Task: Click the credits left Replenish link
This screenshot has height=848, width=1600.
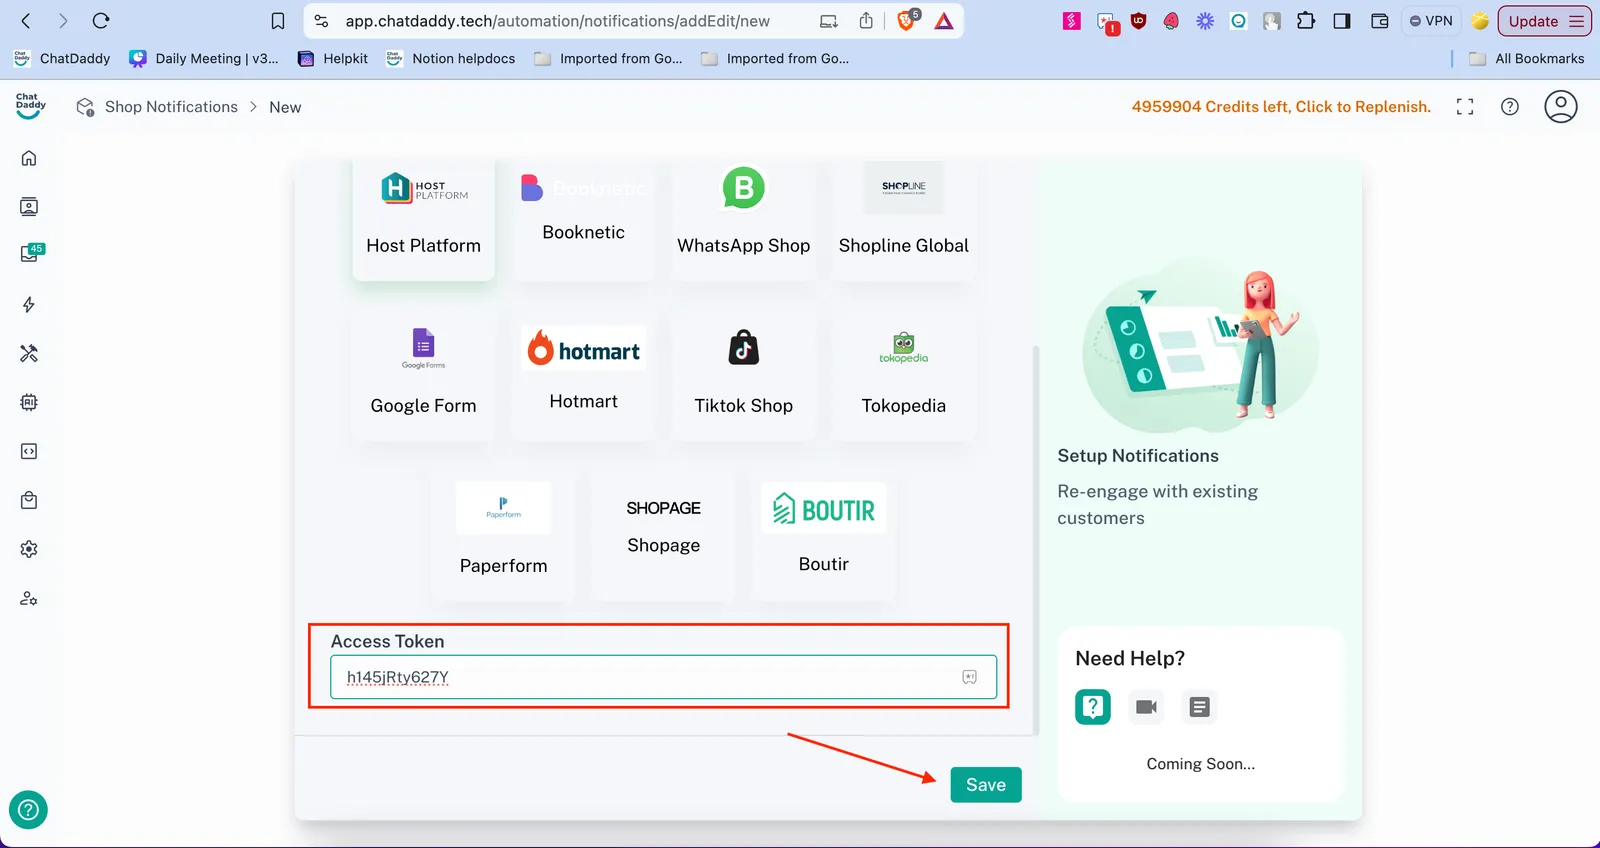Action: (1280, 107)
